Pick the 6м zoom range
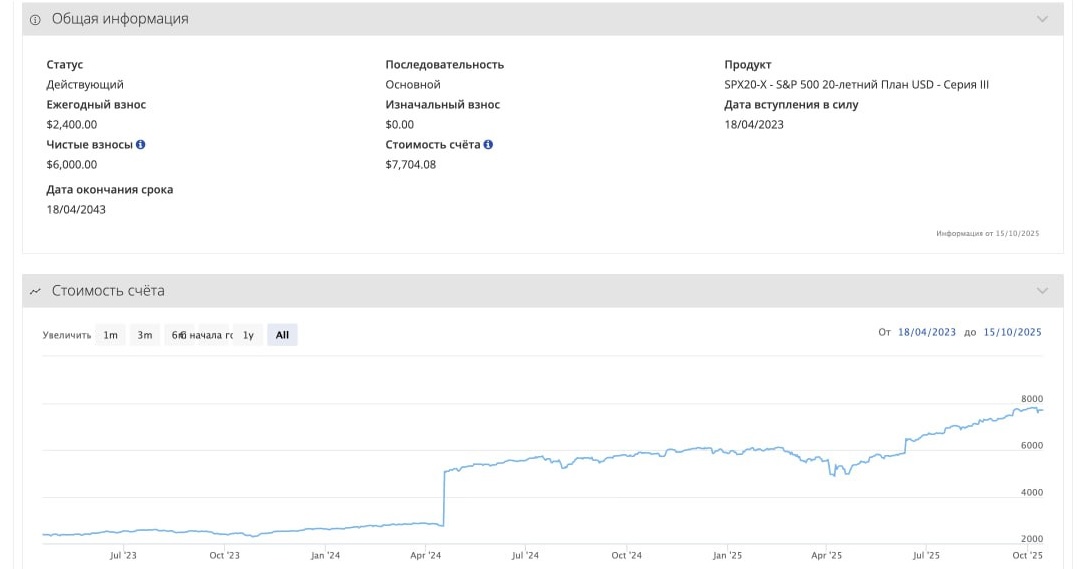1085x569 pixels. 177,335
